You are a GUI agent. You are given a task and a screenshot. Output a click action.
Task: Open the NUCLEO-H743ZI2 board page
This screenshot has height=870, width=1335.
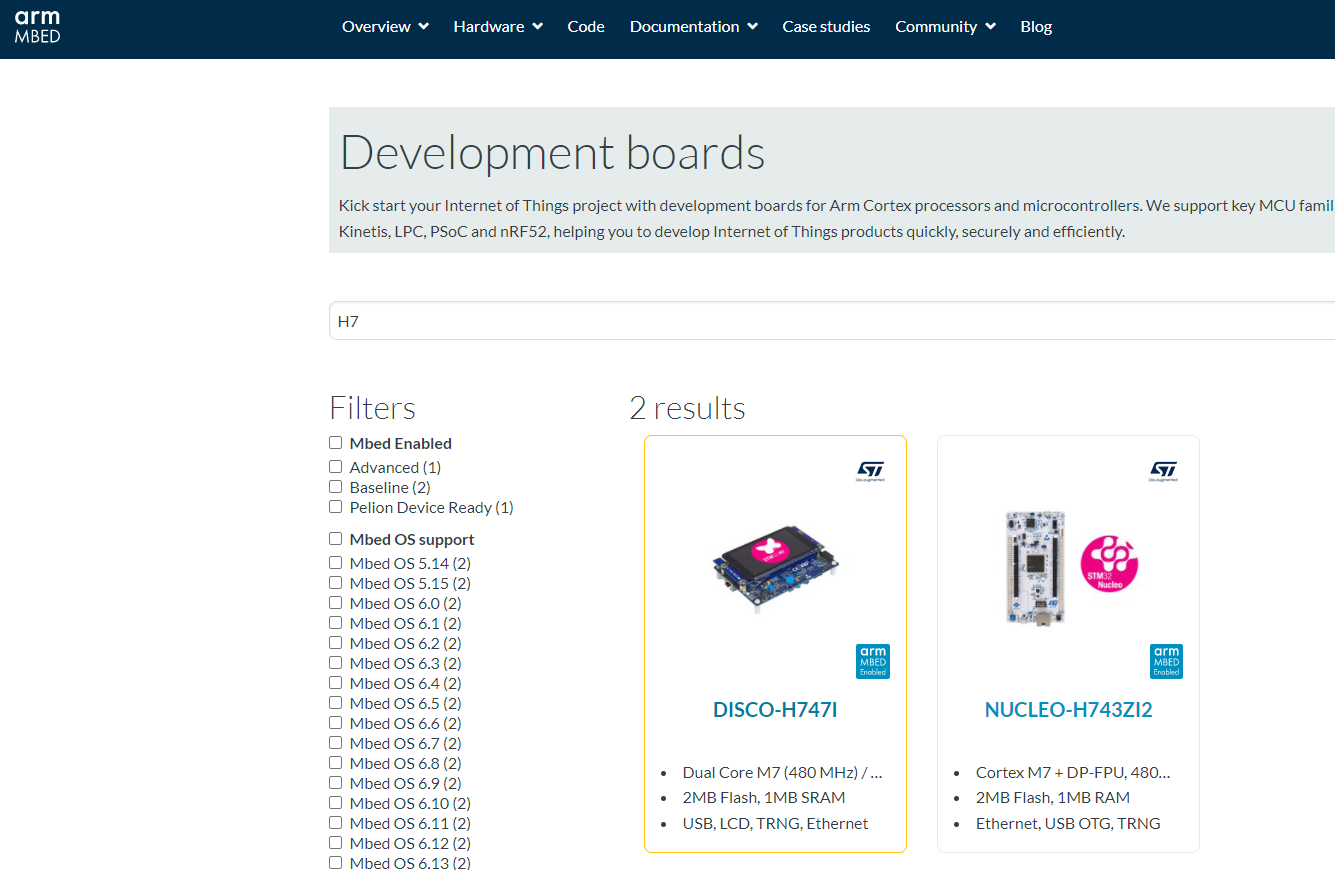click(x=1068, y=710)
